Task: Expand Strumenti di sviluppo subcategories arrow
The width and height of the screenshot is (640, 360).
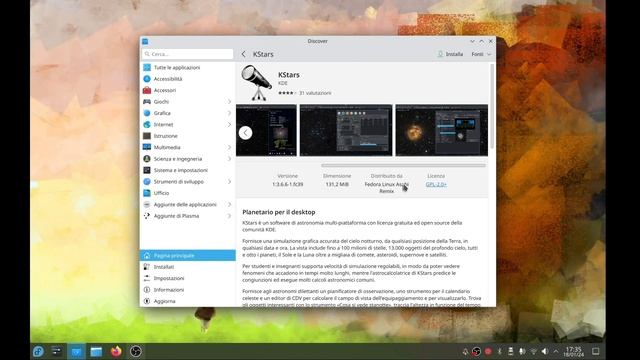Action: pos(229,182)
